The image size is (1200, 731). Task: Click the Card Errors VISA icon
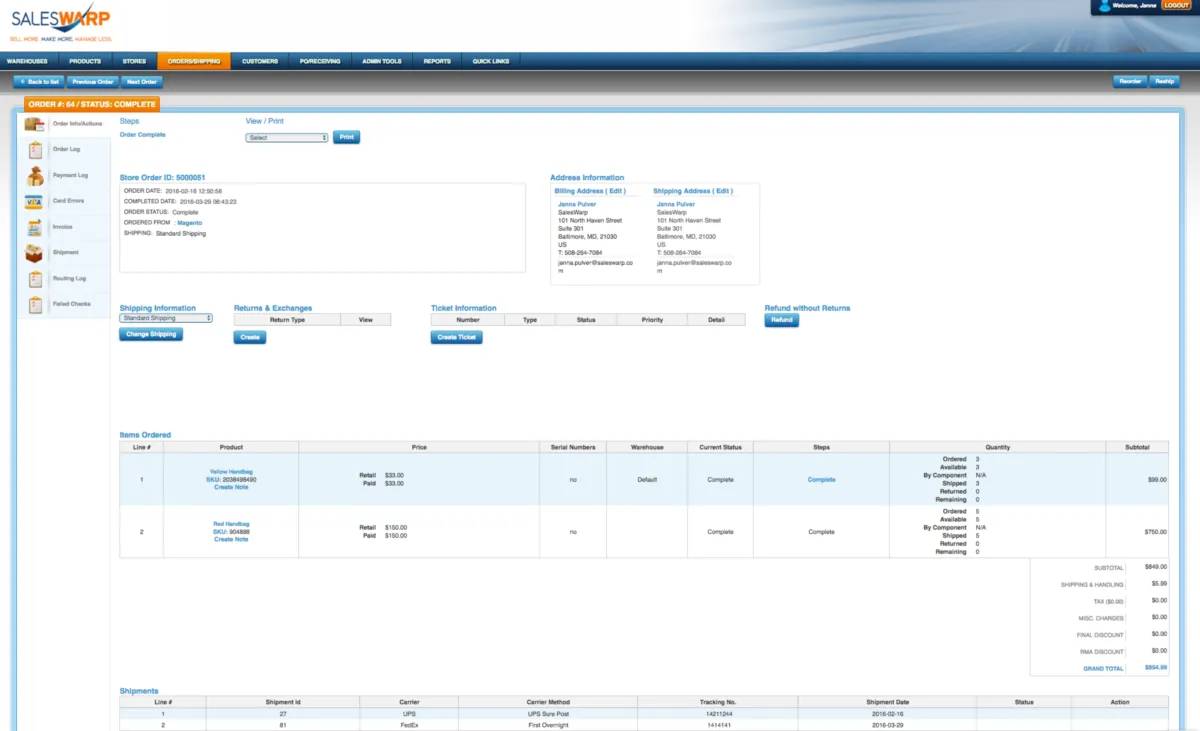pos(35,201)
